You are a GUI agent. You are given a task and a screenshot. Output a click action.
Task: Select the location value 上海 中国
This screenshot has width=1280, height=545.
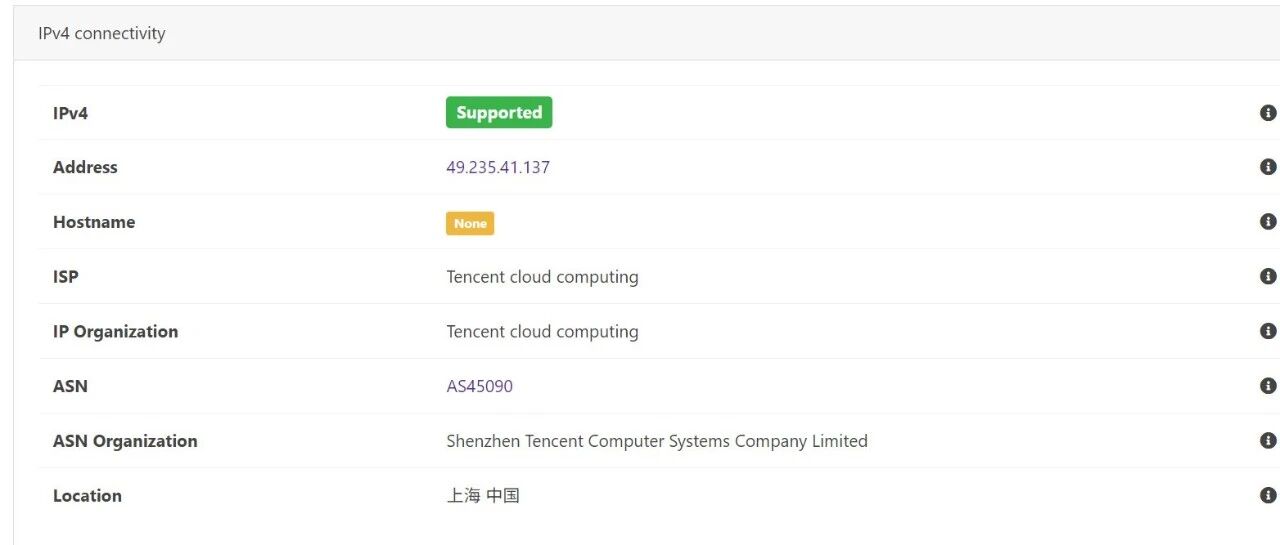(x=483, y=495)
